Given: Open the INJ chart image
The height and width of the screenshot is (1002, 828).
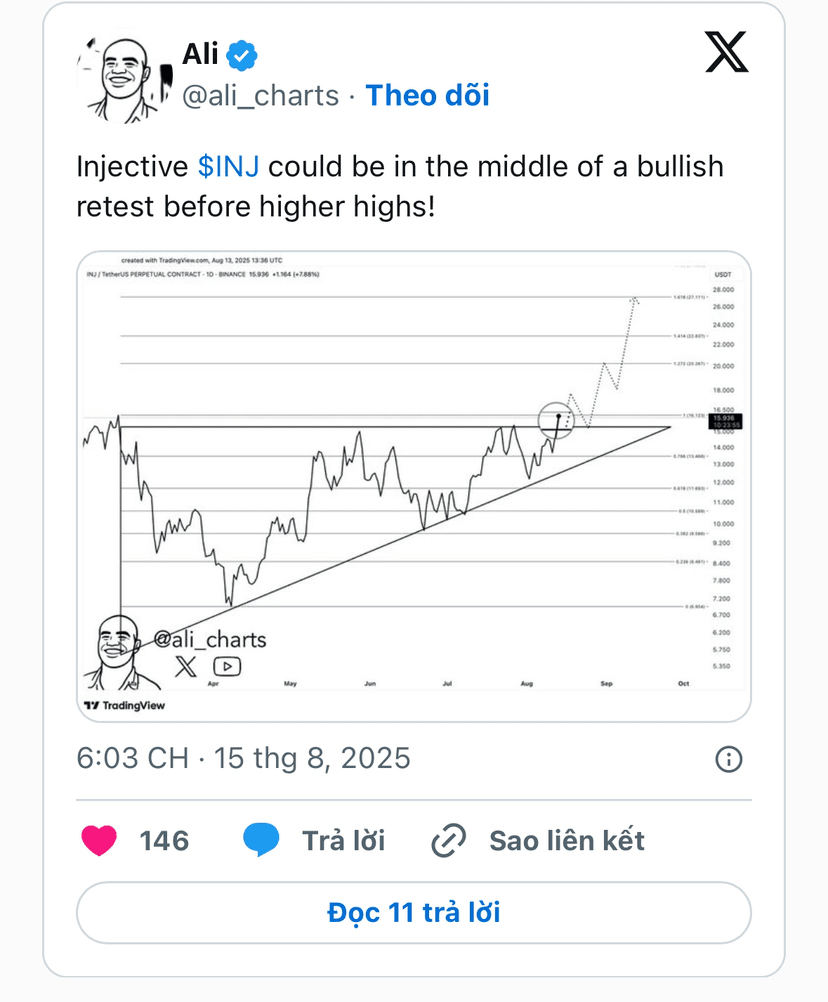Looking at the screenshot, I should 414,486.
